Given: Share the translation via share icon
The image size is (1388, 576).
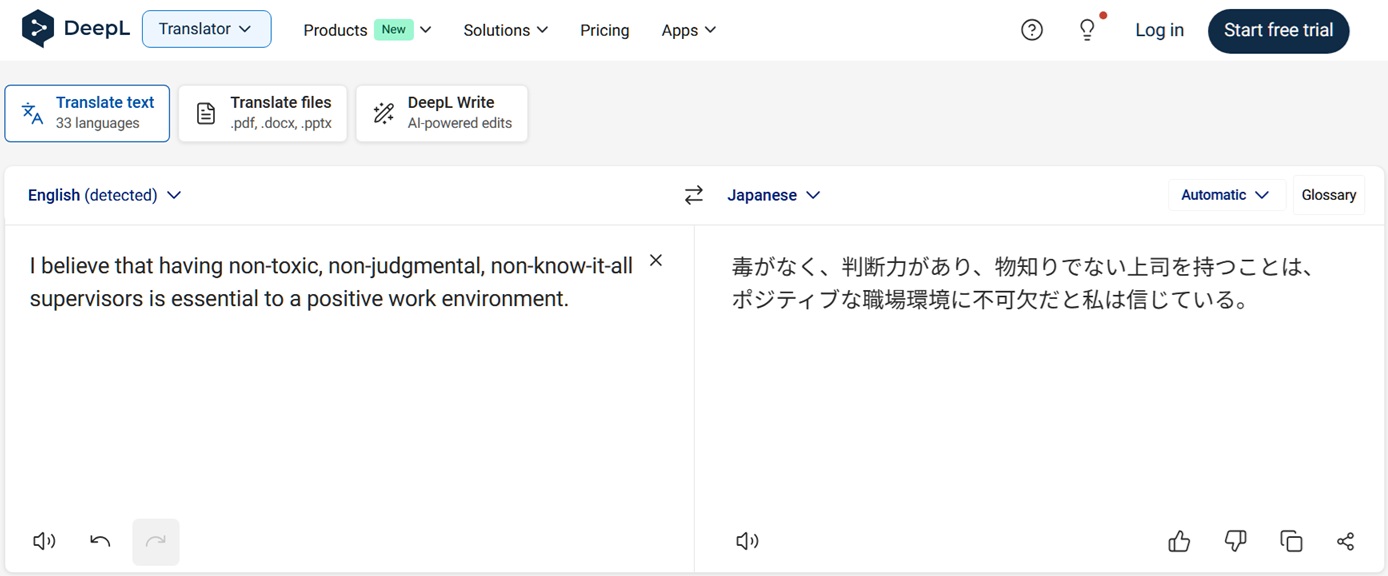Looking at the screenshot, I should (x=1345, y=541).
